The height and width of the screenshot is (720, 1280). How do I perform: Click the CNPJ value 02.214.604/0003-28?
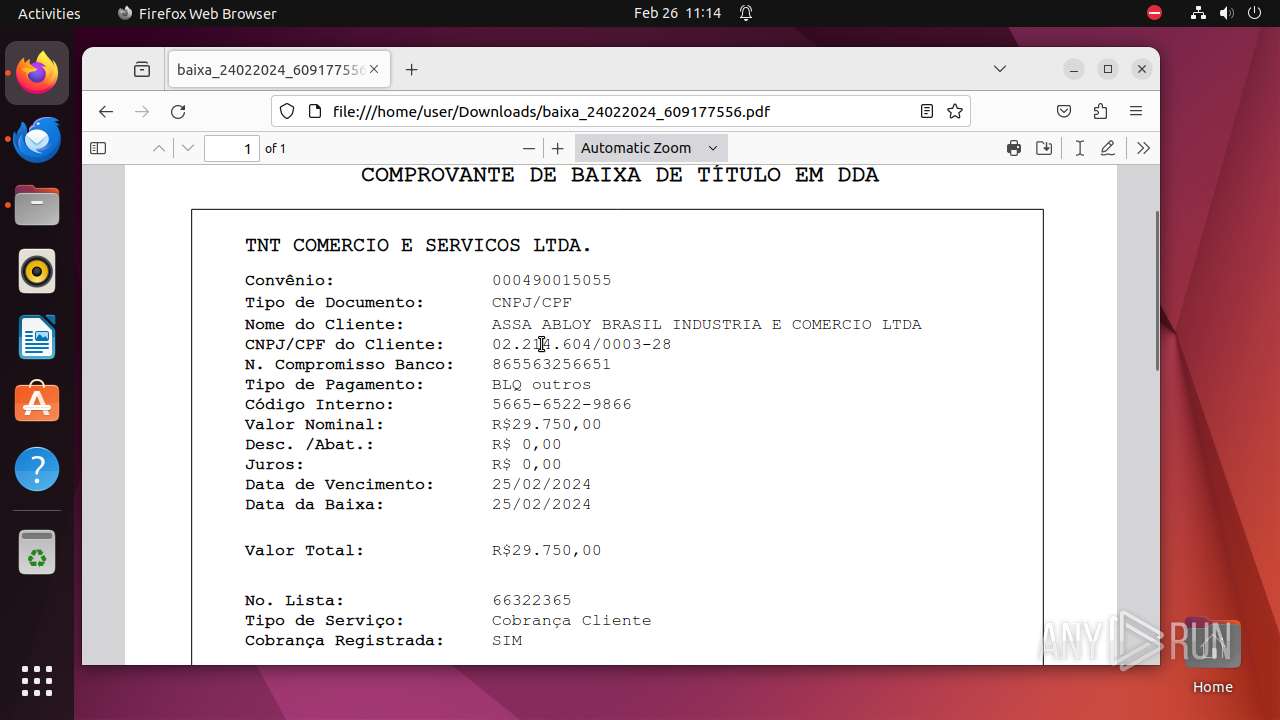tap(581, 345)
